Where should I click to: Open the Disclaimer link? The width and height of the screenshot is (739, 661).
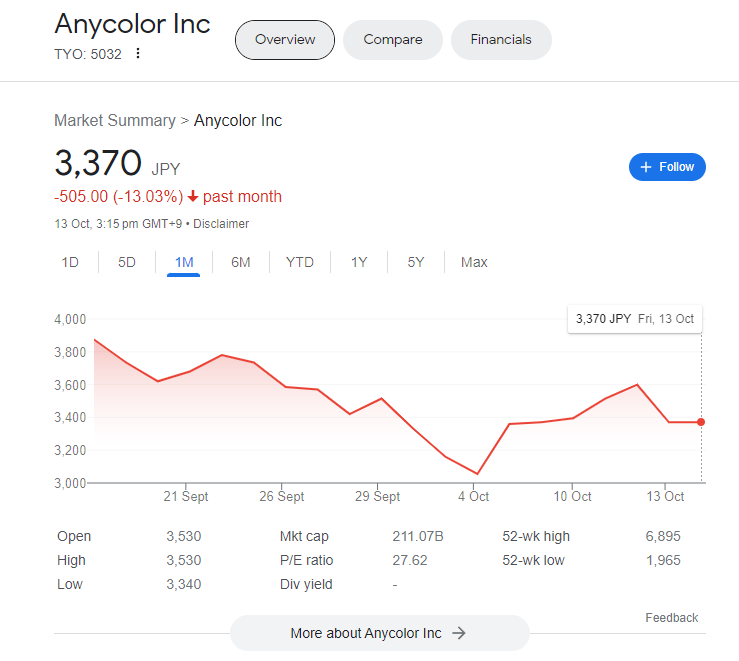click(x=221, y=224)
